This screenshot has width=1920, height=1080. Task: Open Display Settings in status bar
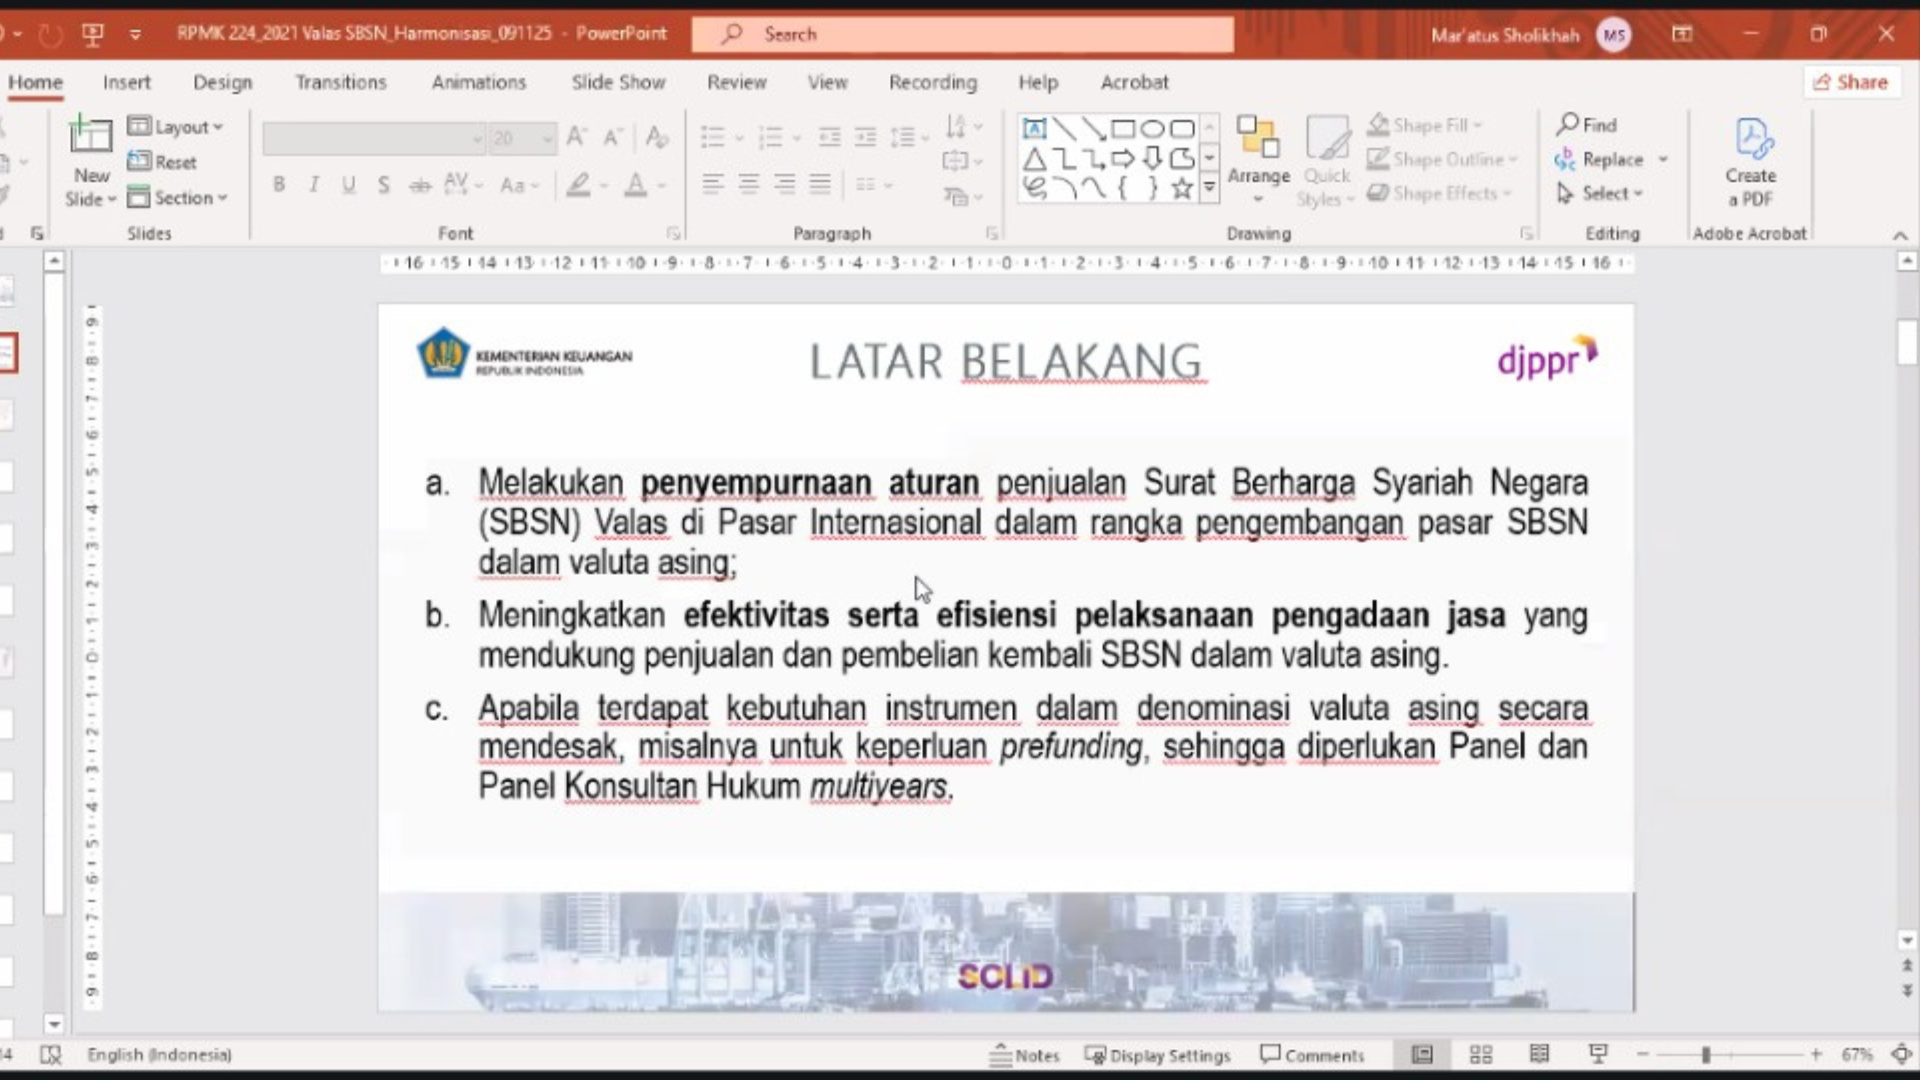click(1158, 1055)
